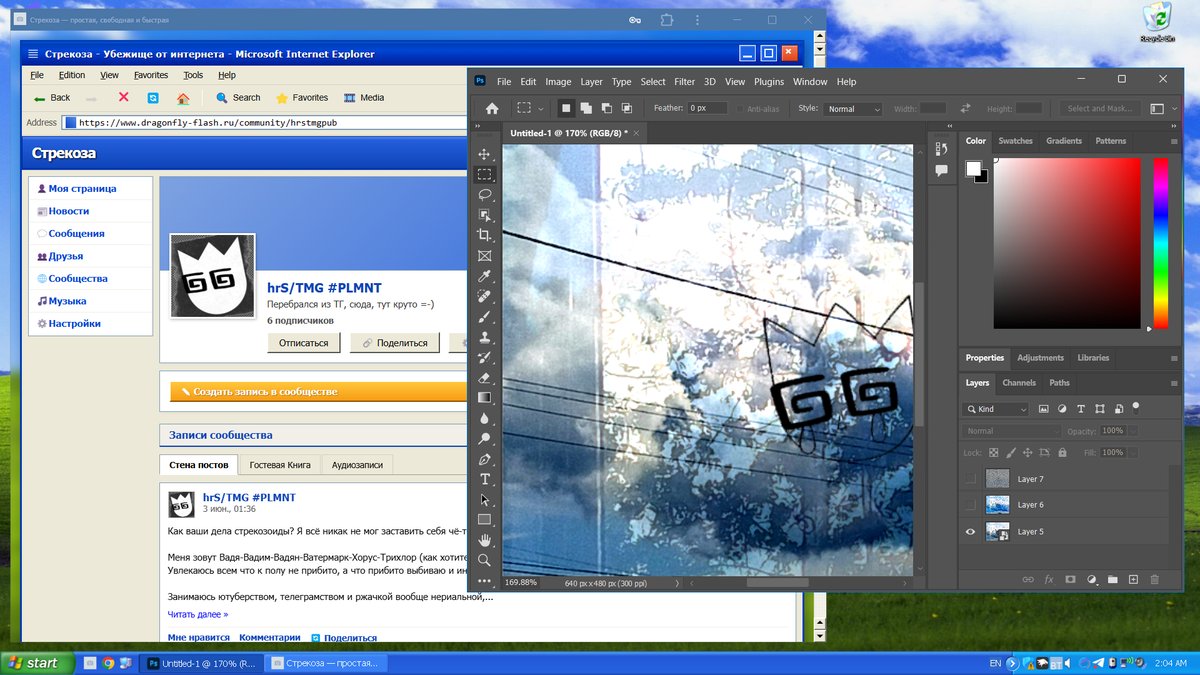Viewport: 1200px width, 675px height.
Task: Create a new layer
Action: pos(1134,579)
